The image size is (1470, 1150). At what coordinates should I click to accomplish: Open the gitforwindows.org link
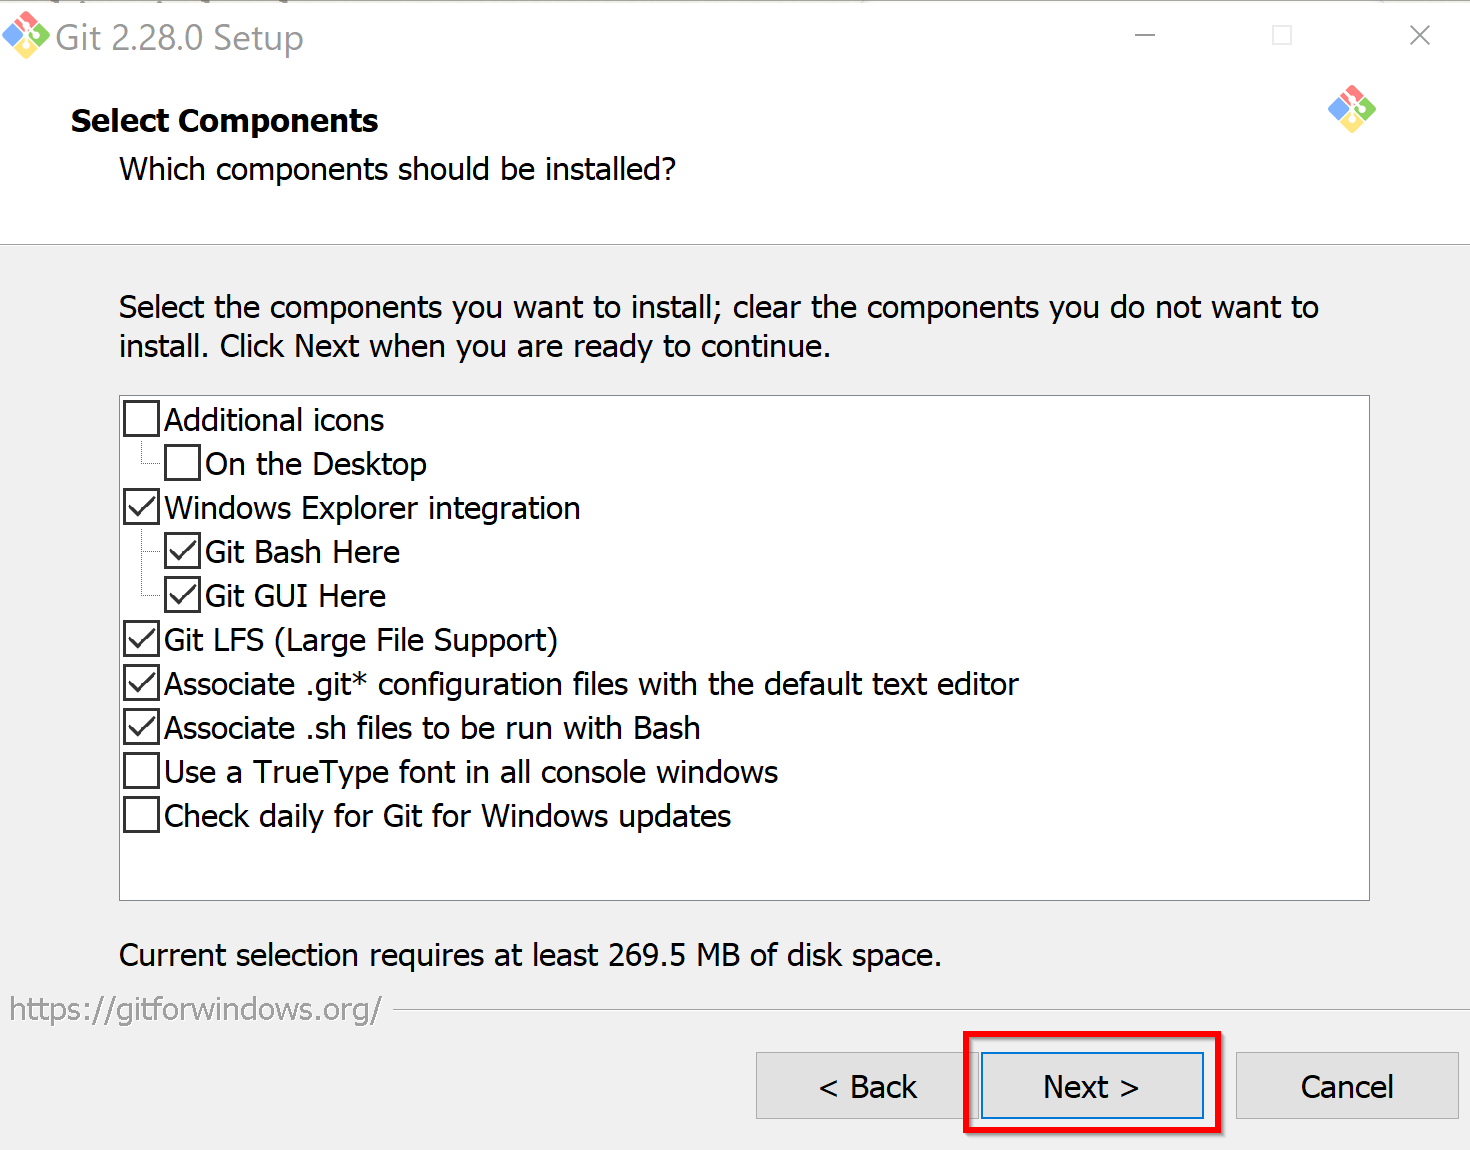(195, 1009)
